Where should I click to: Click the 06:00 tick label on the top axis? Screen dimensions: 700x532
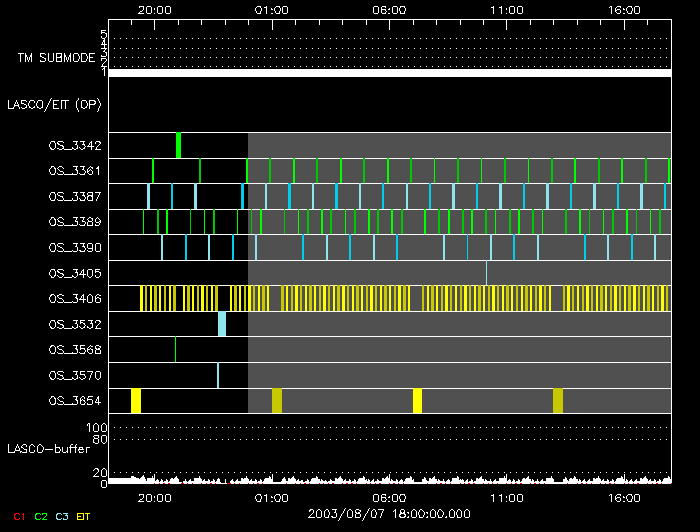click(389, 9)
